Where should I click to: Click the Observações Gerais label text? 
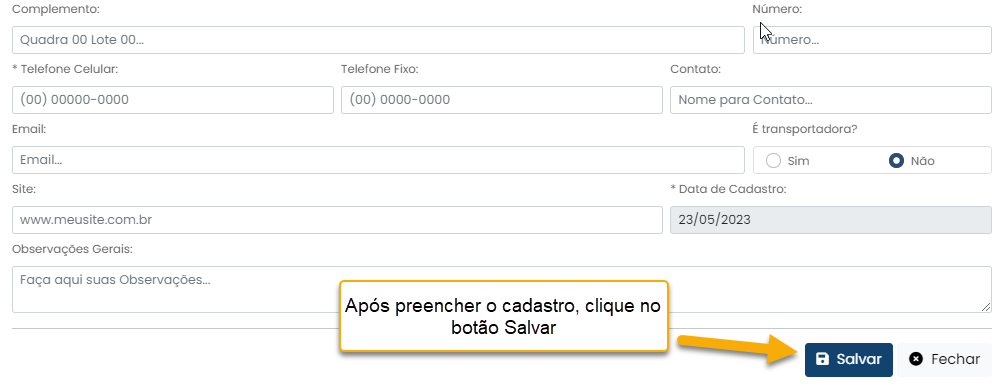coord(72,249)
